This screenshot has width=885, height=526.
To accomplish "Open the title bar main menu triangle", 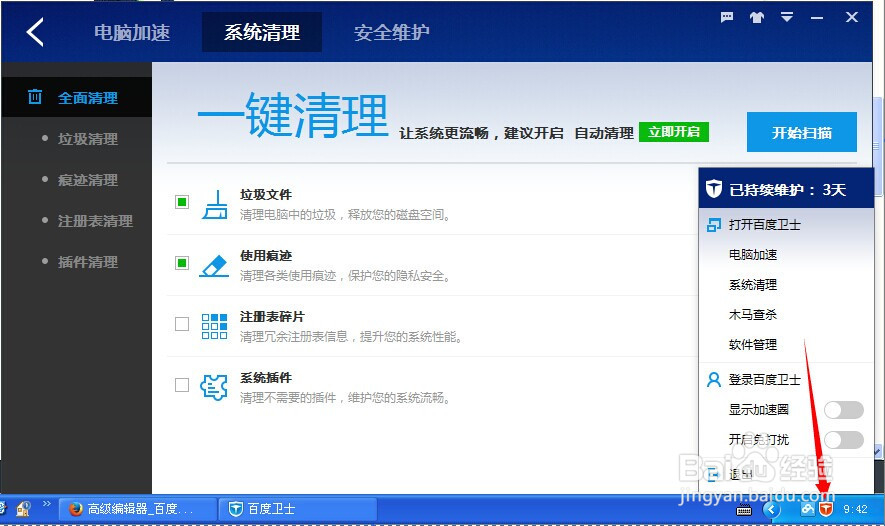I will [x=787, y=17].
